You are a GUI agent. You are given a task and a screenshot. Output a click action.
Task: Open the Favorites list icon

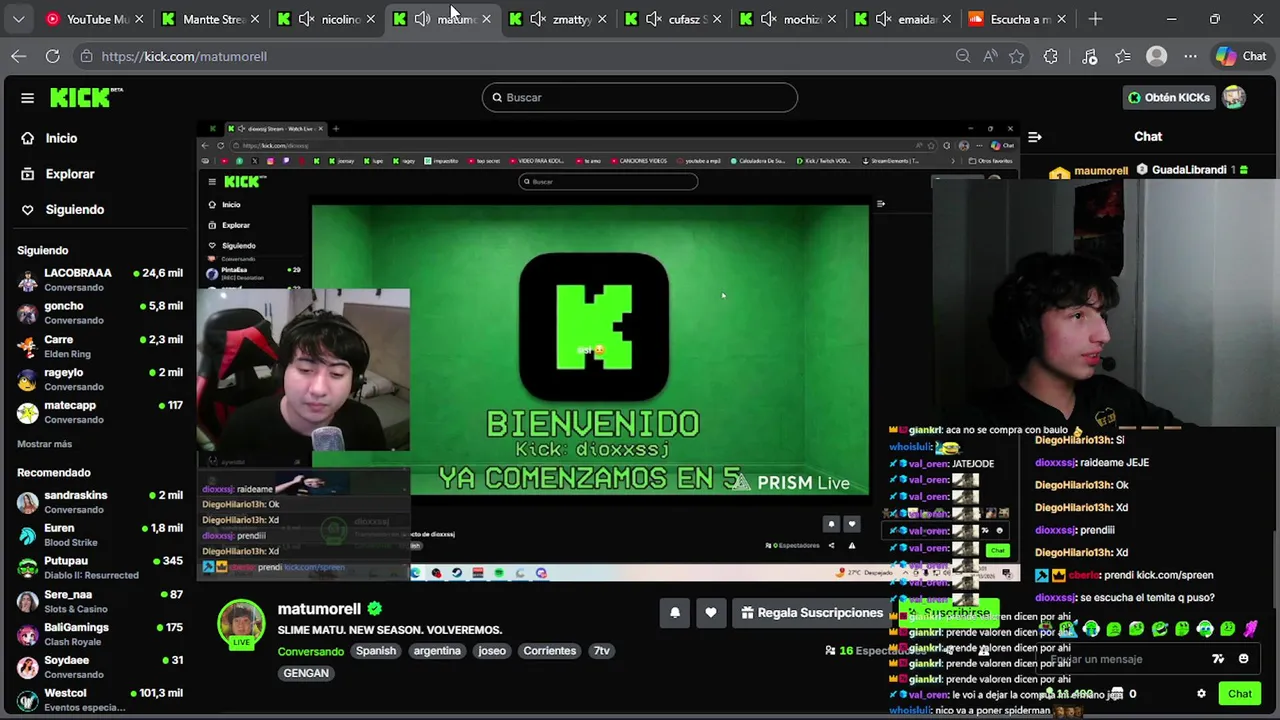point(1123,56)
